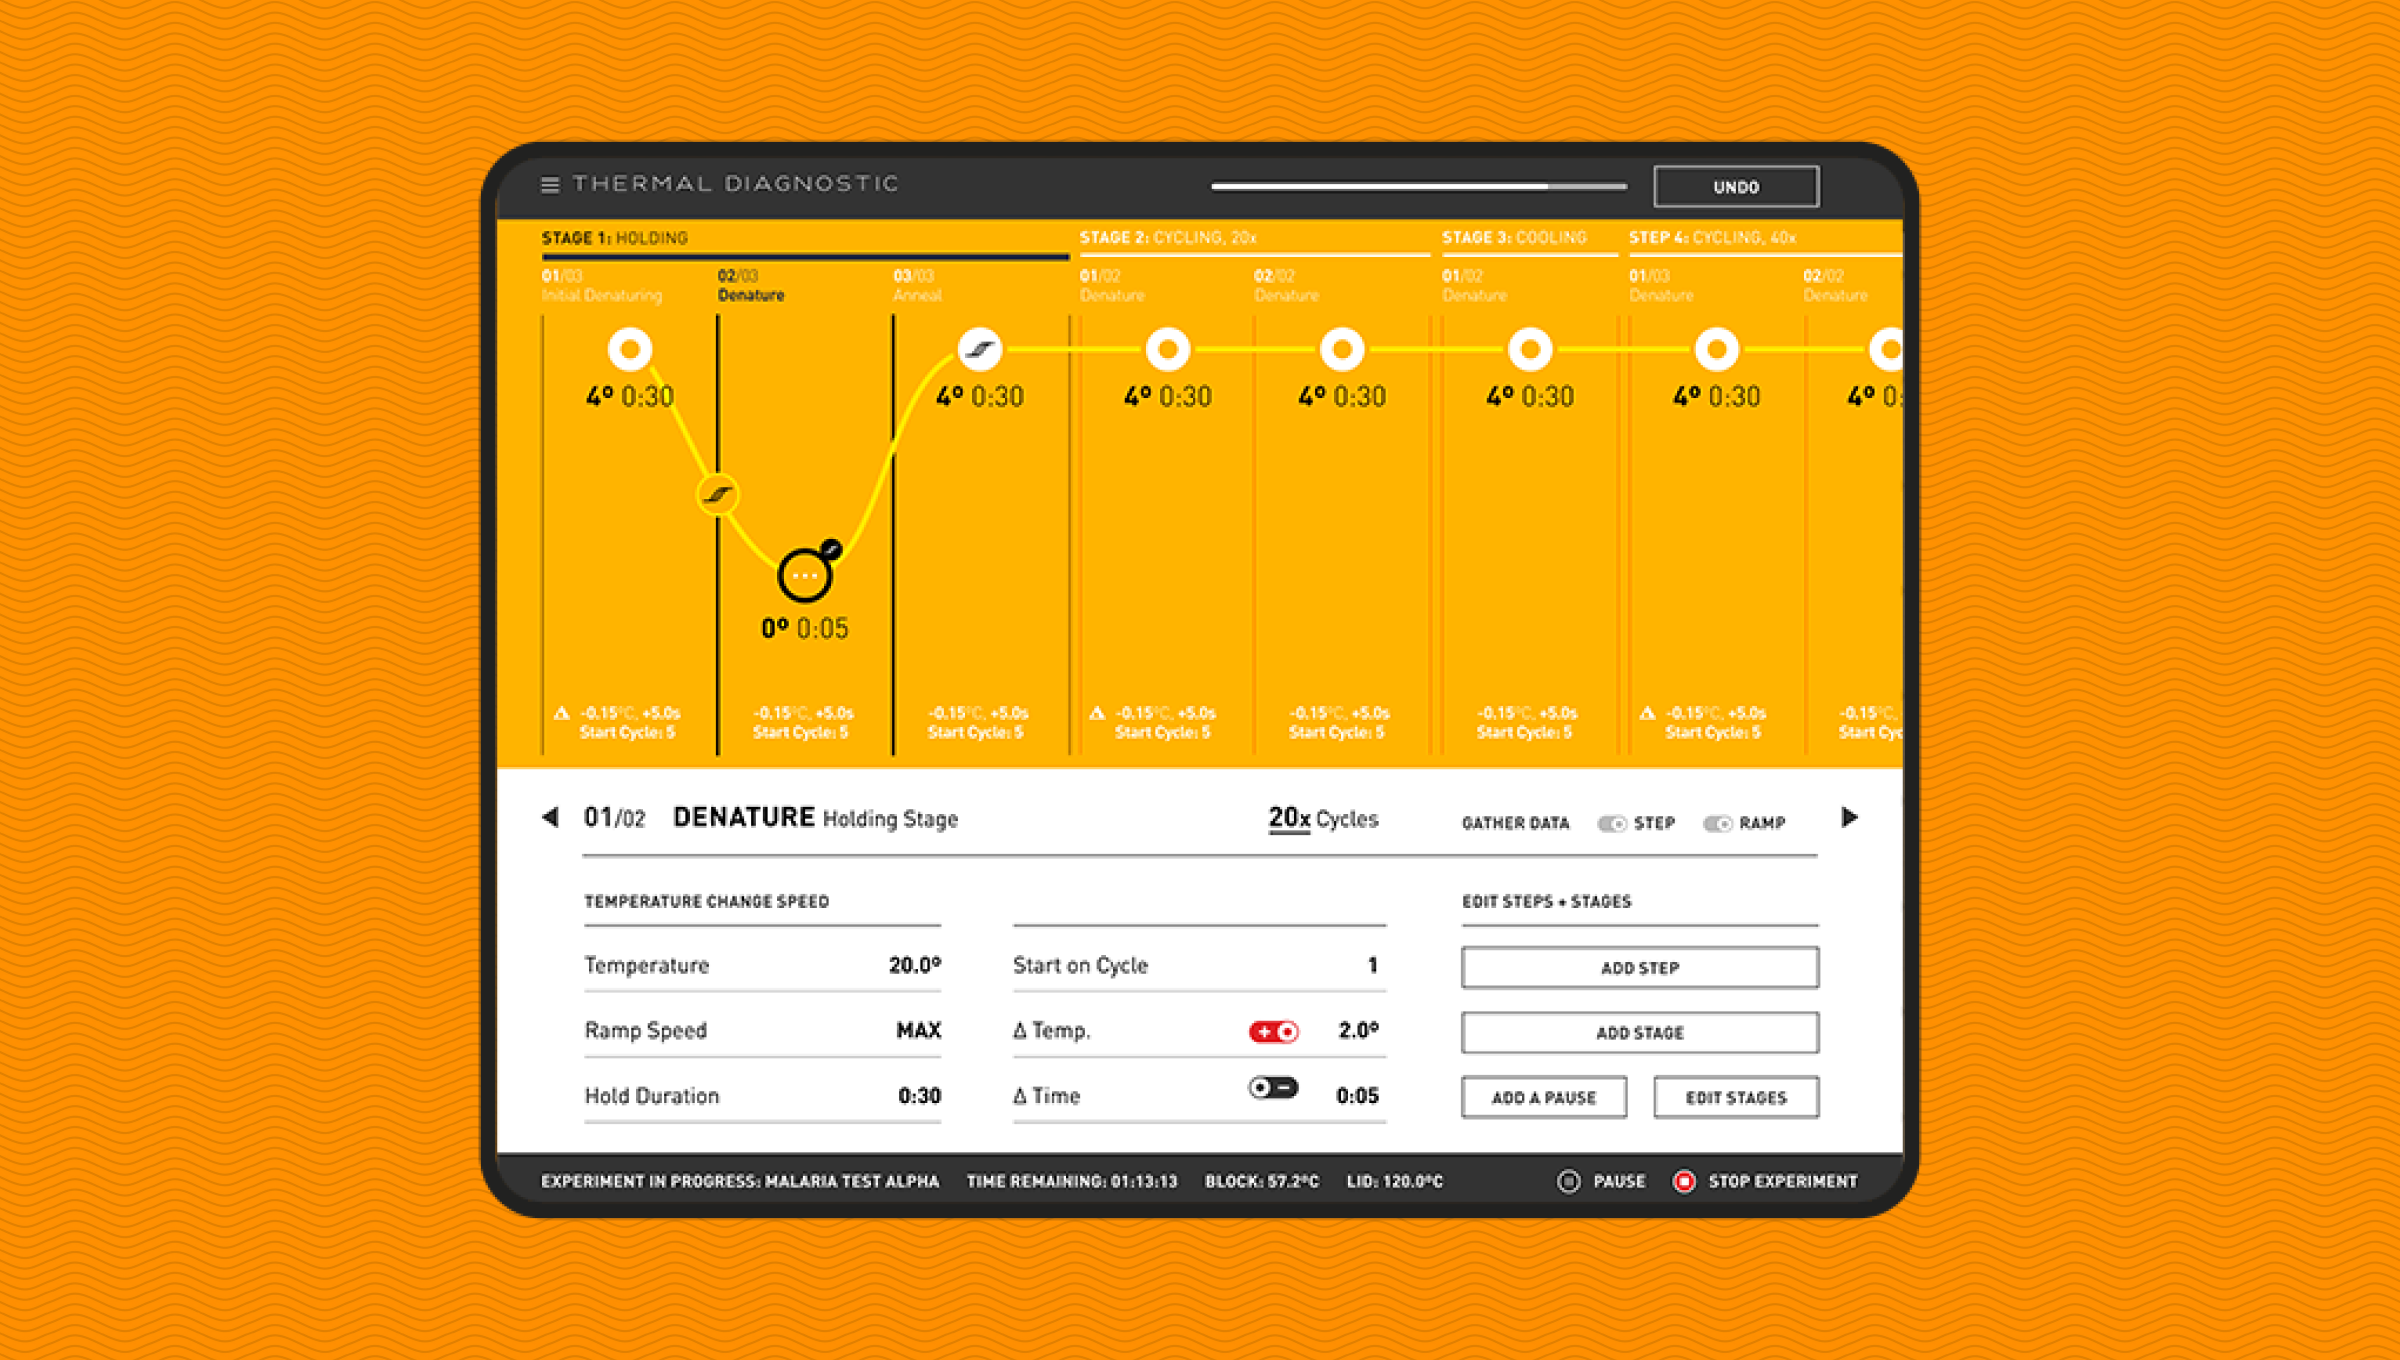
Task: Click the ramp marker on Stage 1 curve line
Action: point(717,494)
